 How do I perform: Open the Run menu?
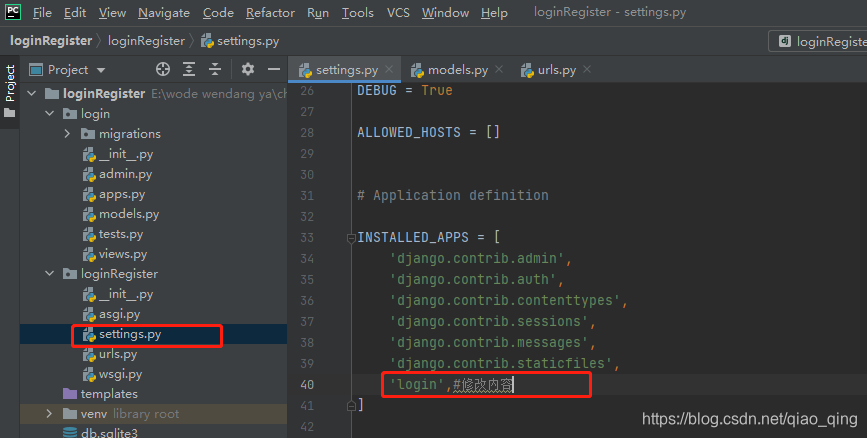(318, 13)
